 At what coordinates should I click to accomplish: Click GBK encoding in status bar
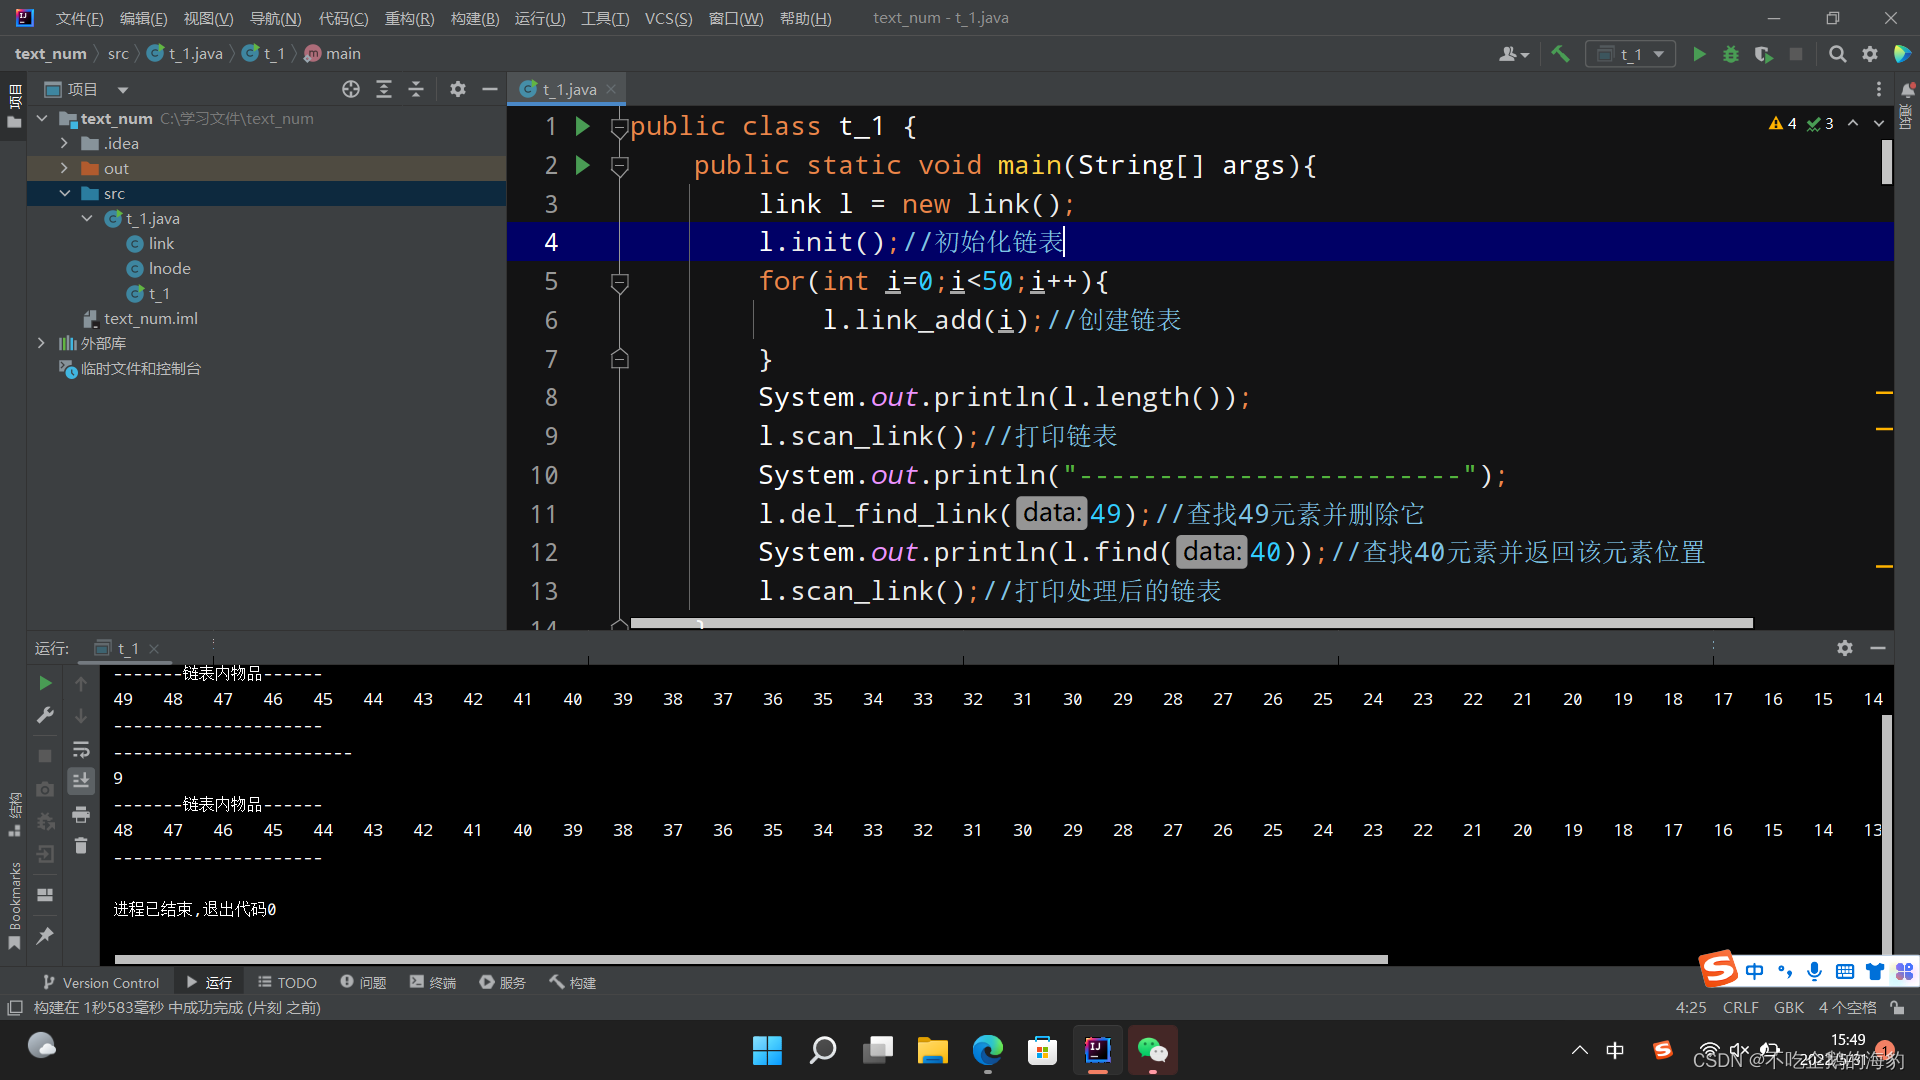point(1789,1007)
